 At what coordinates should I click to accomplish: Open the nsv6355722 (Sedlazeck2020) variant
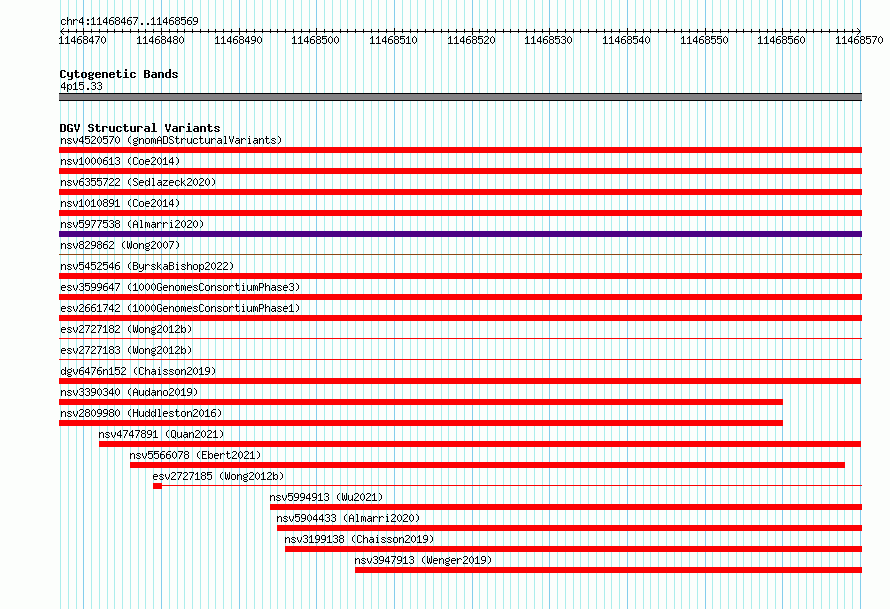pos(138,182)
